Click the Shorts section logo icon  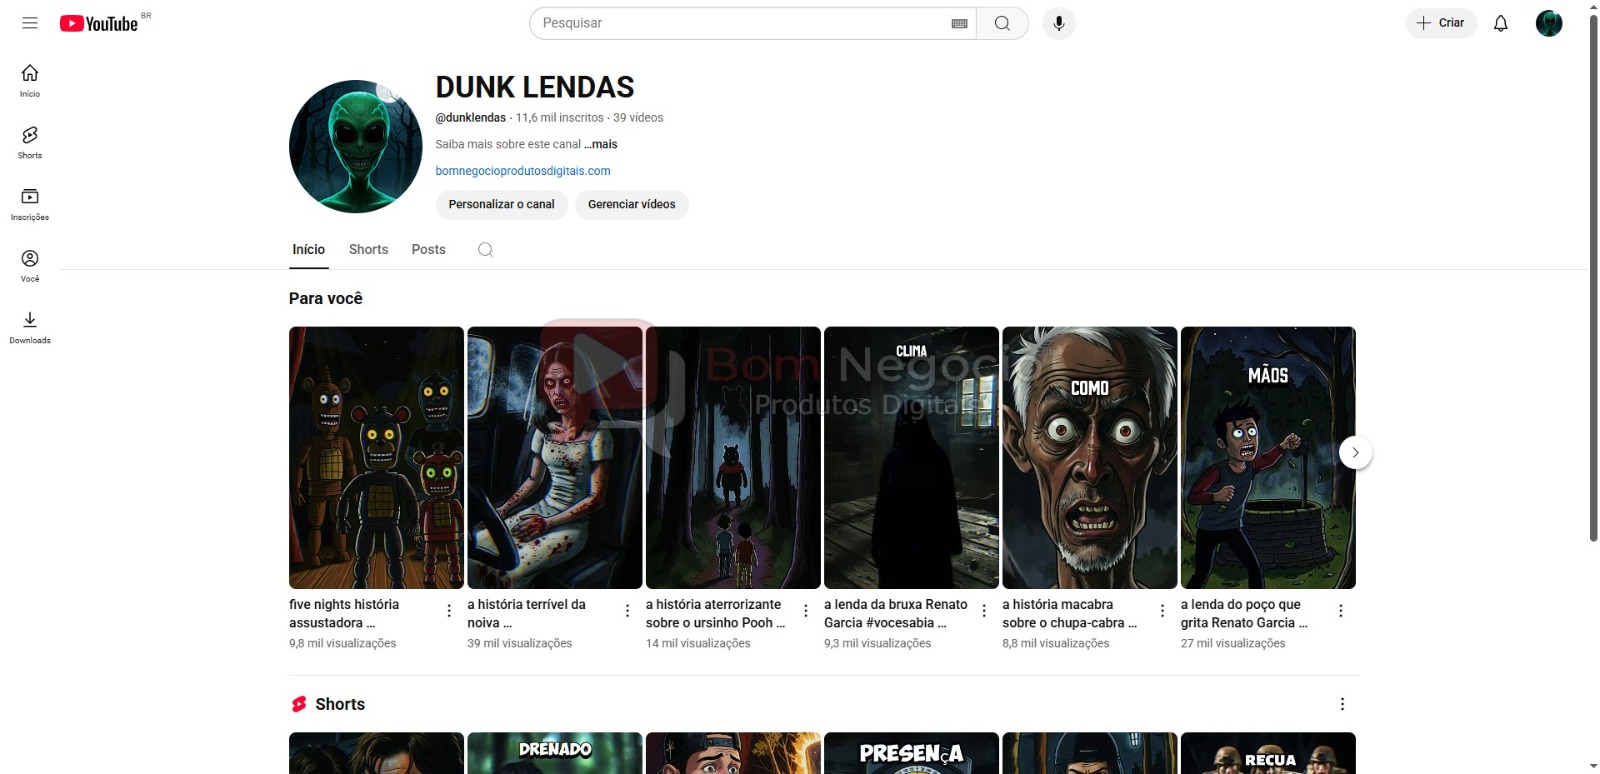pyautogui.click(x=299, y=704)
